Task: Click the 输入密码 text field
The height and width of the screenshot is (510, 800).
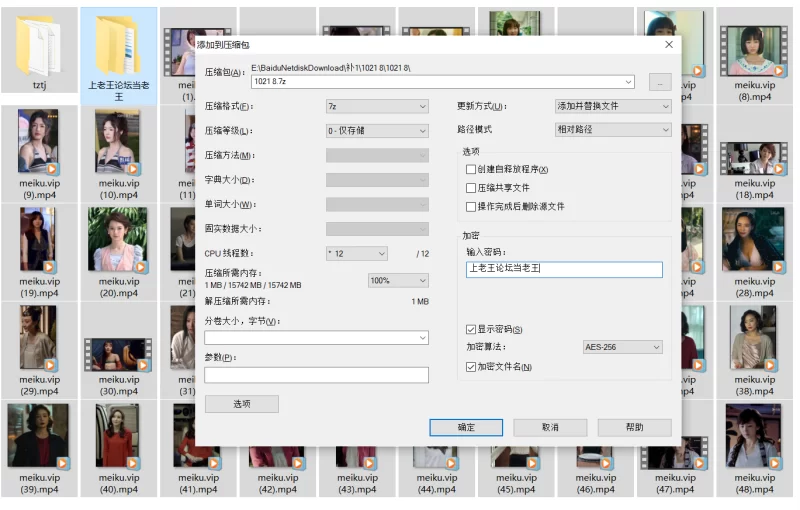Action: [564, 270]
